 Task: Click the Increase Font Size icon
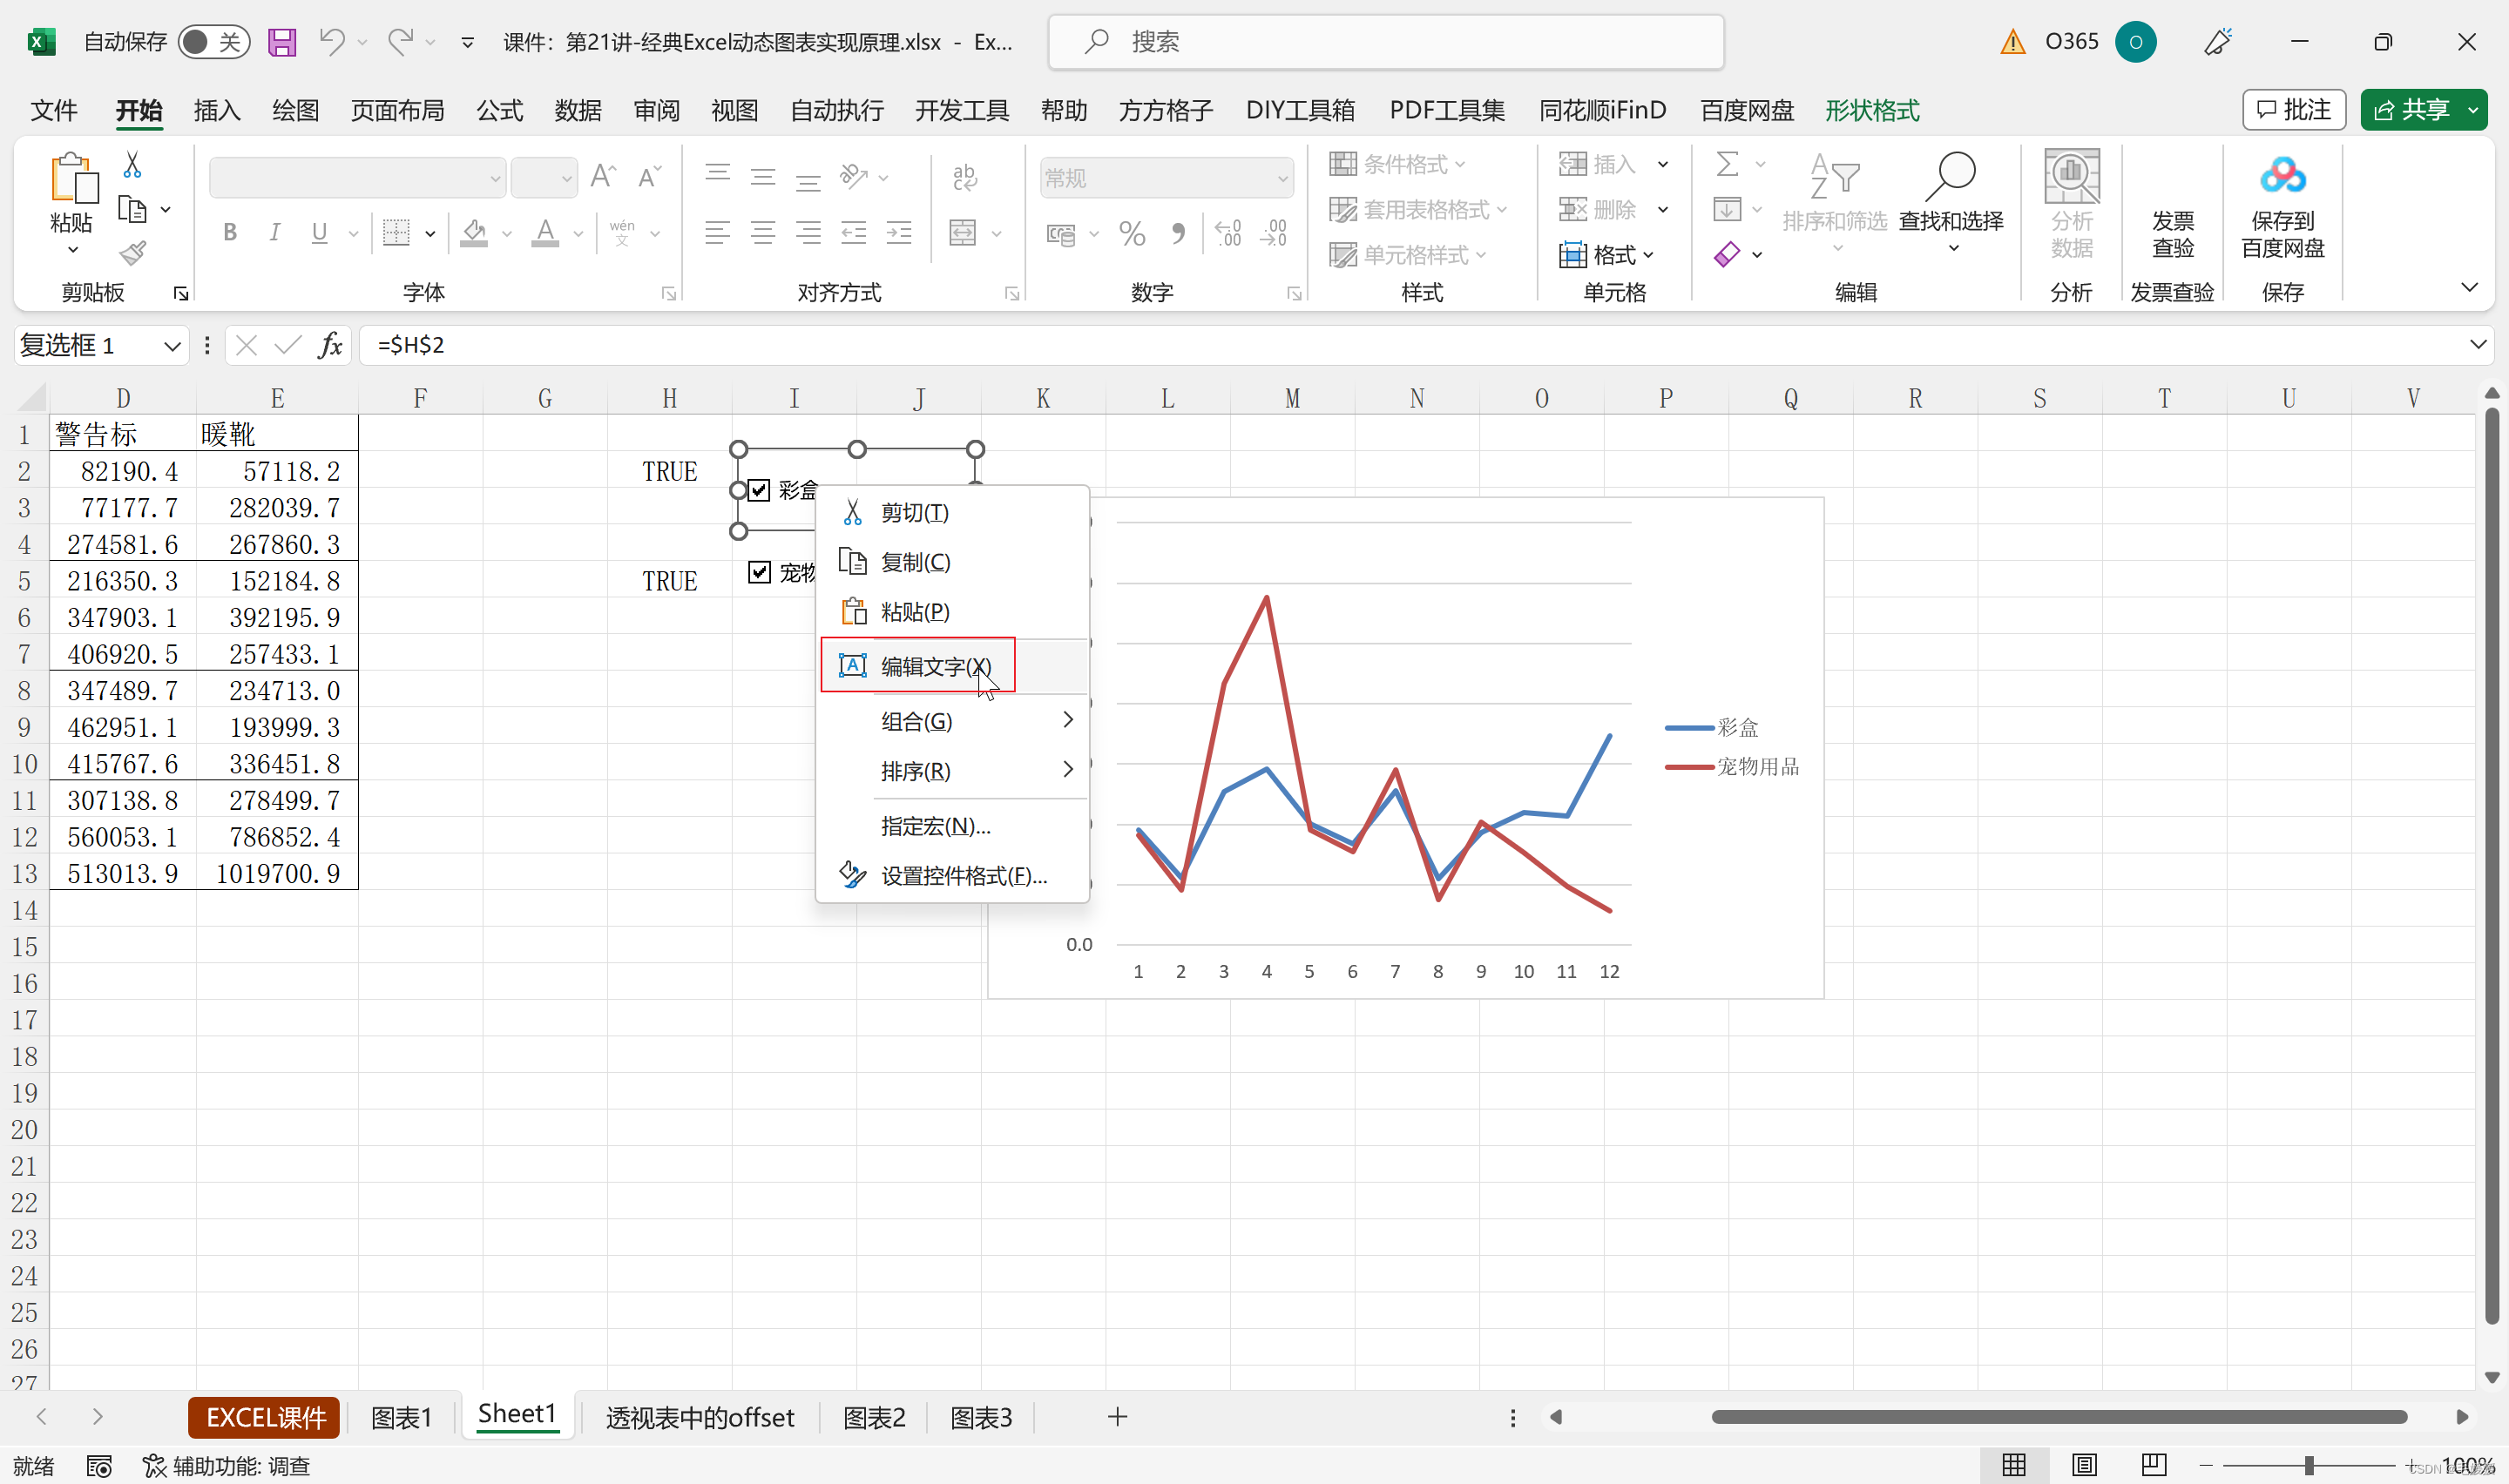click(x=603, y=177)
